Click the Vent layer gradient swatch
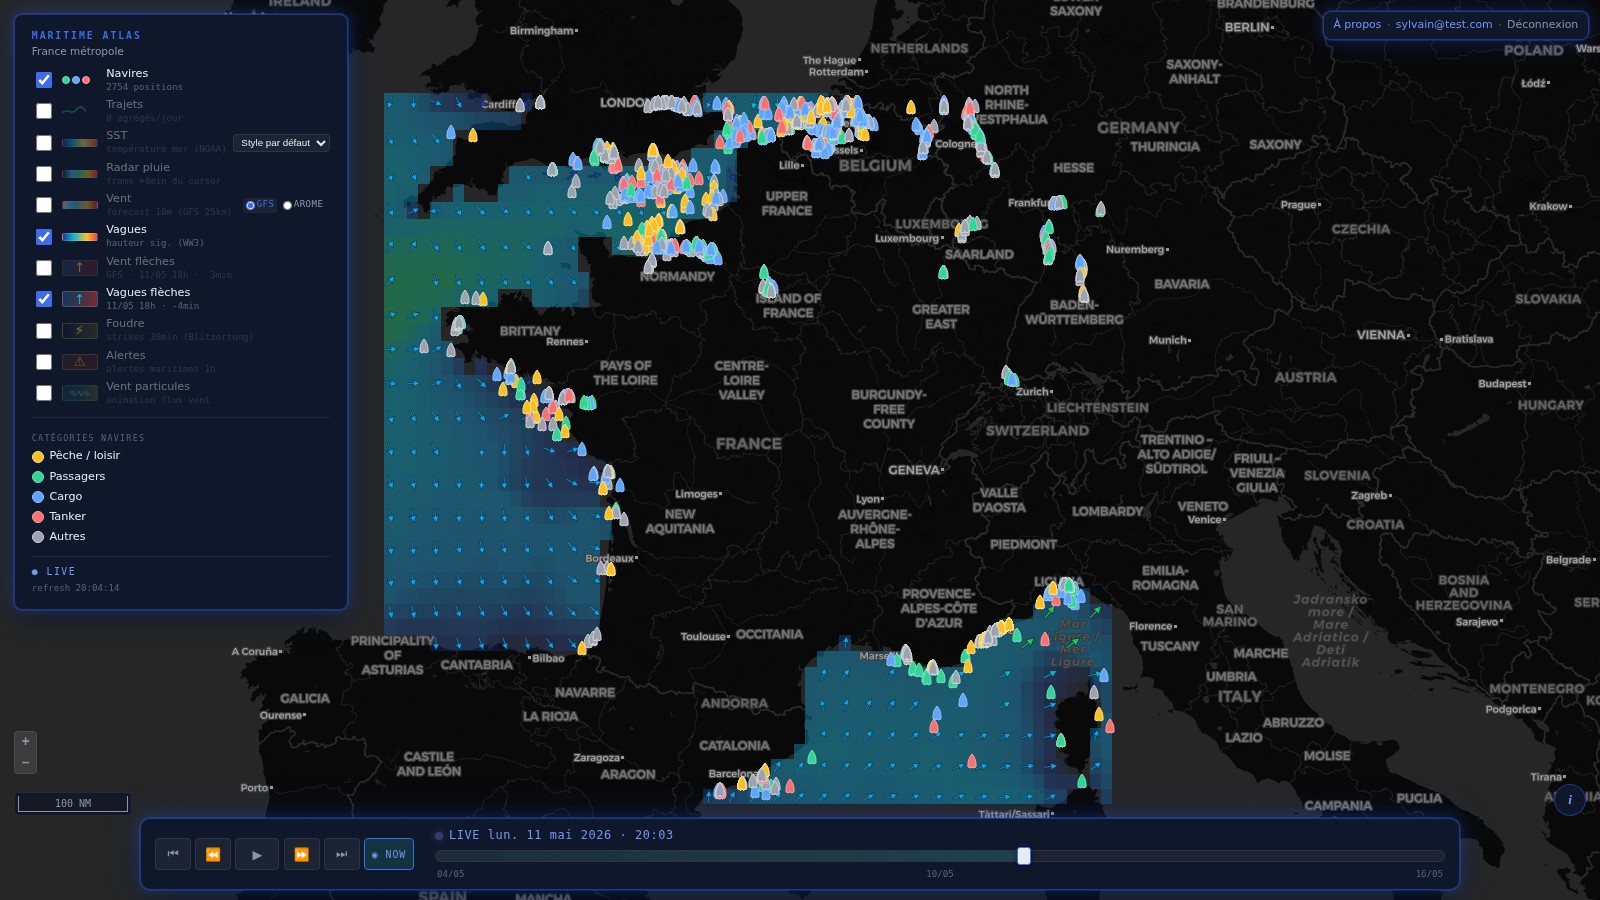The image size is (1600, 900). [x=80, y=205]
